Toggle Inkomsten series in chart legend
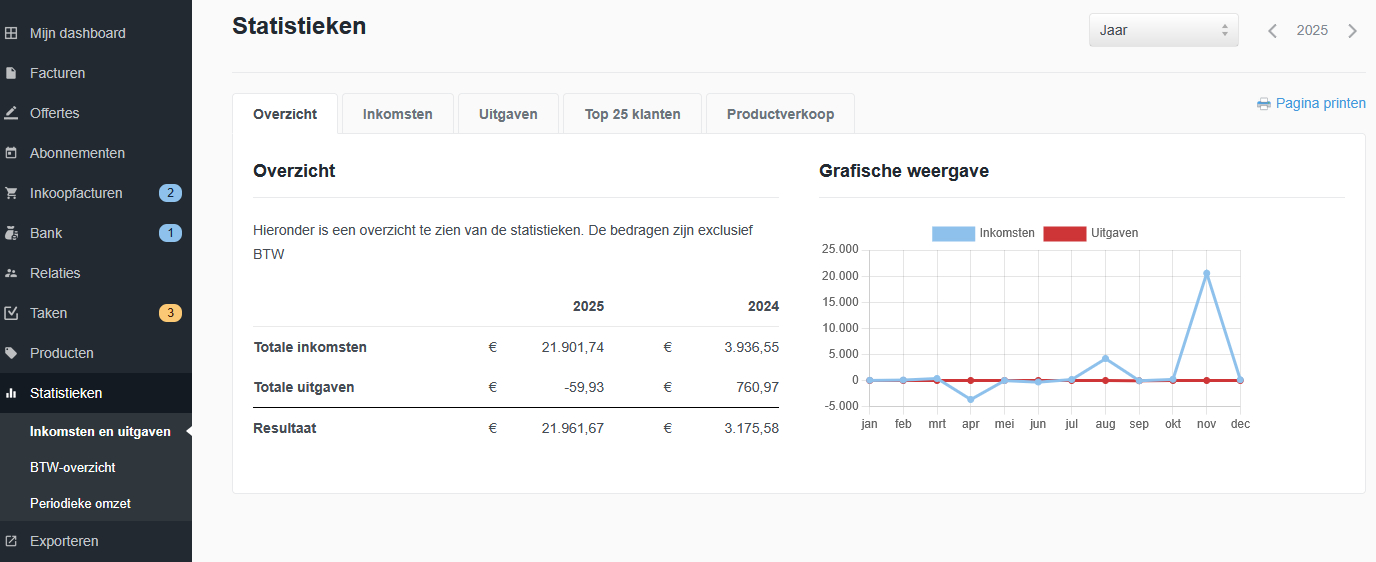This screenshot has width=1376, height=562. pyautogui.click(x=983, y=233)
